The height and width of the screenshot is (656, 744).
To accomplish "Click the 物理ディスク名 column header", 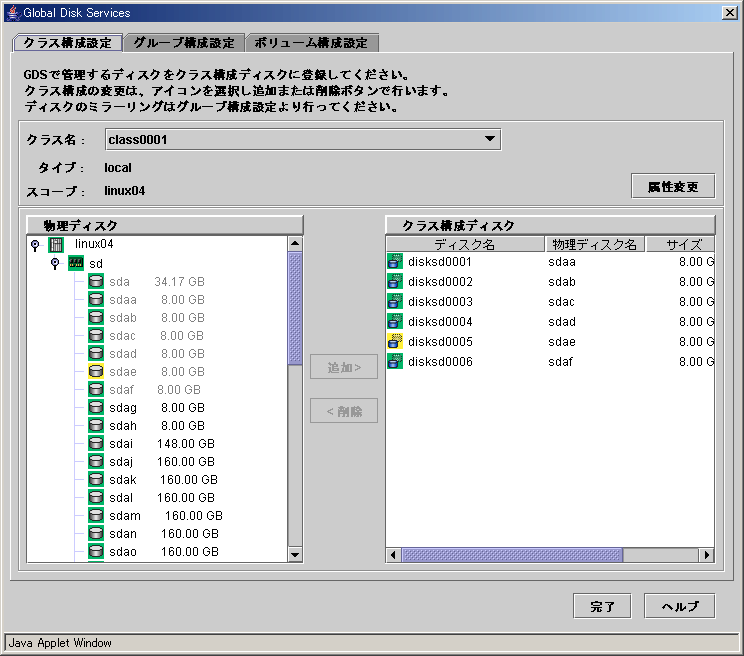I will [594, 245].
